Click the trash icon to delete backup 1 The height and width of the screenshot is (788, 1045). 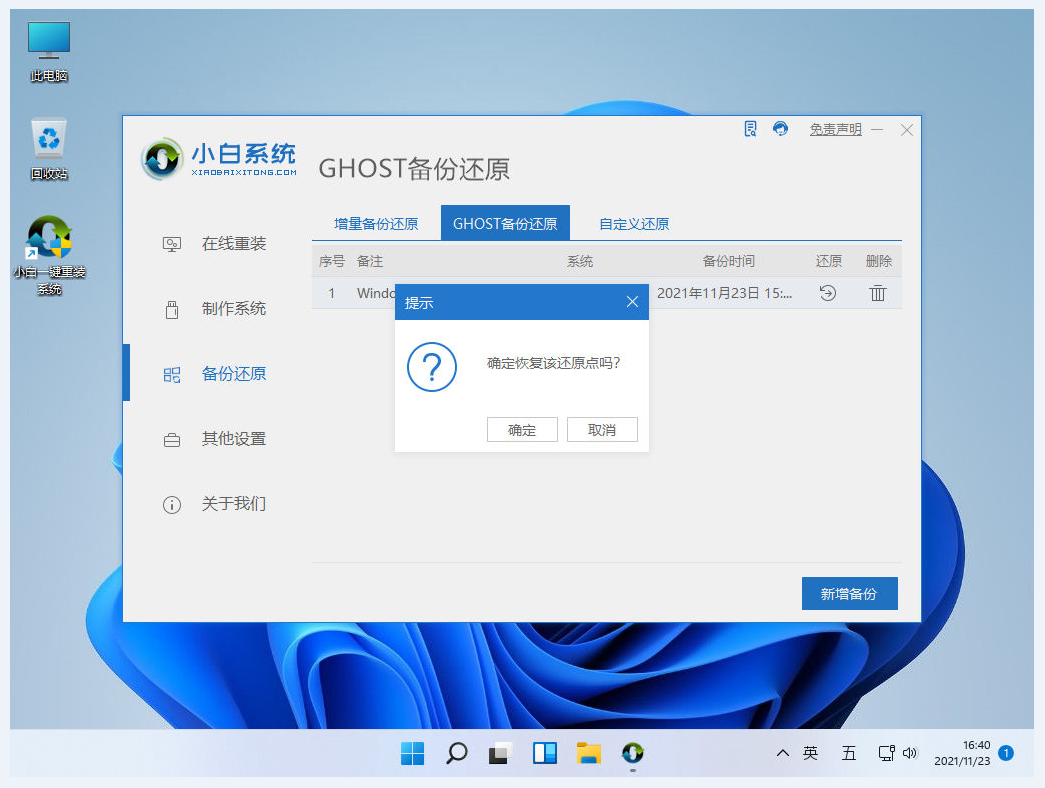coord(877,293)
